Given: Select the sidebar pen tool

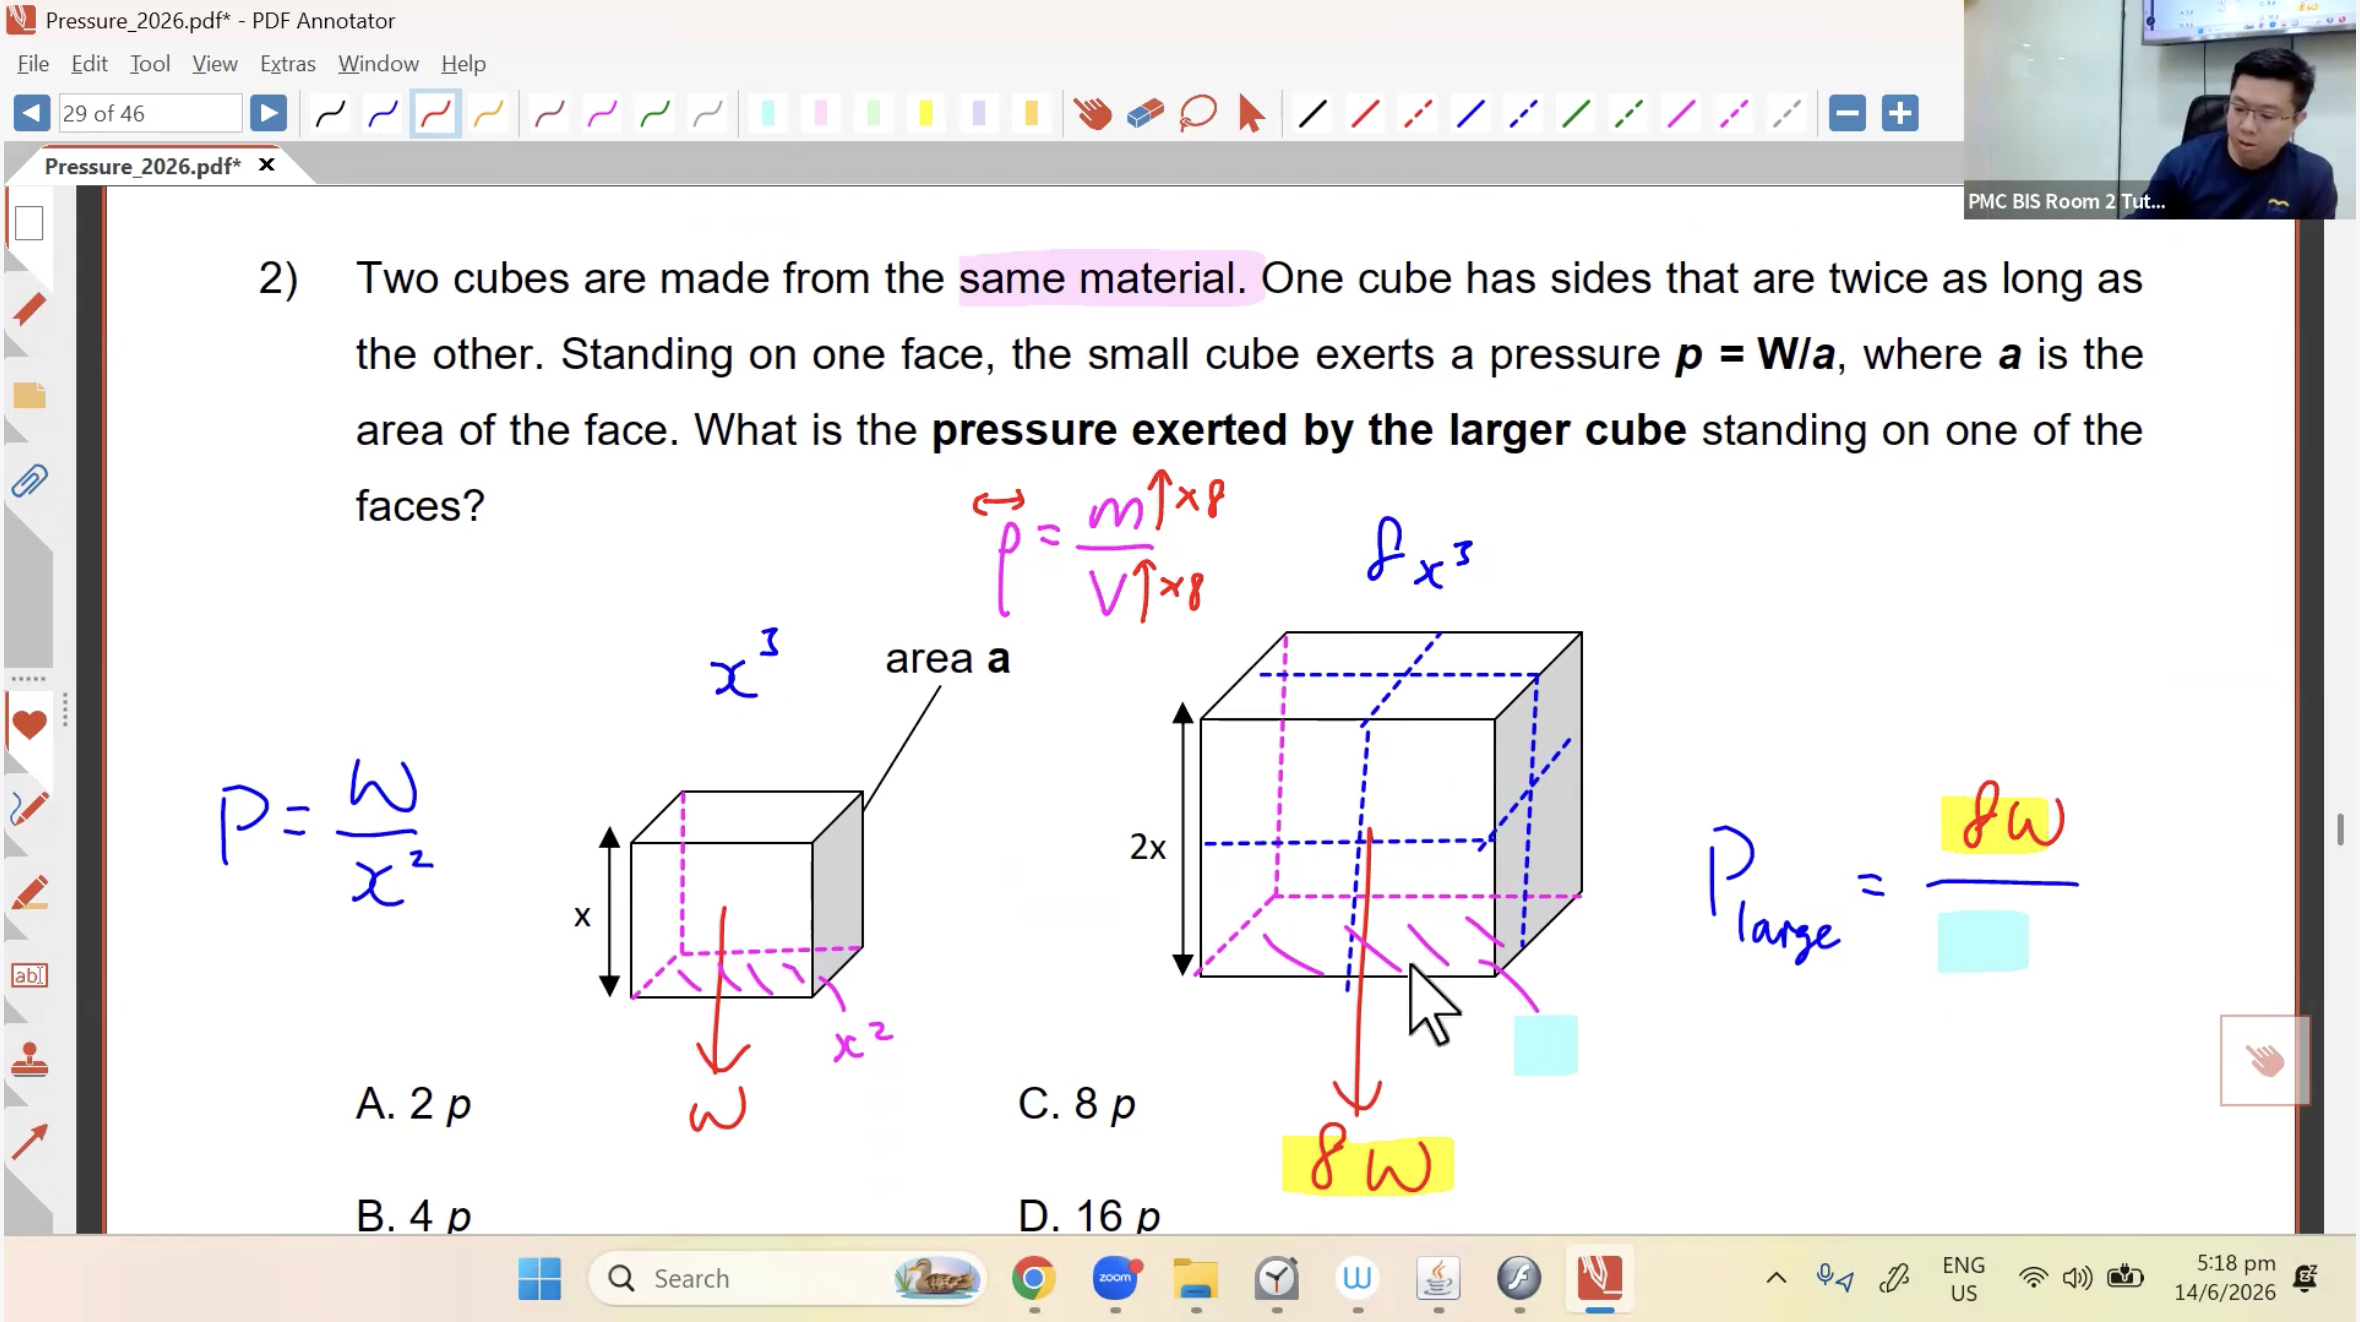Looking at the screenshot, I should (29, 808).
